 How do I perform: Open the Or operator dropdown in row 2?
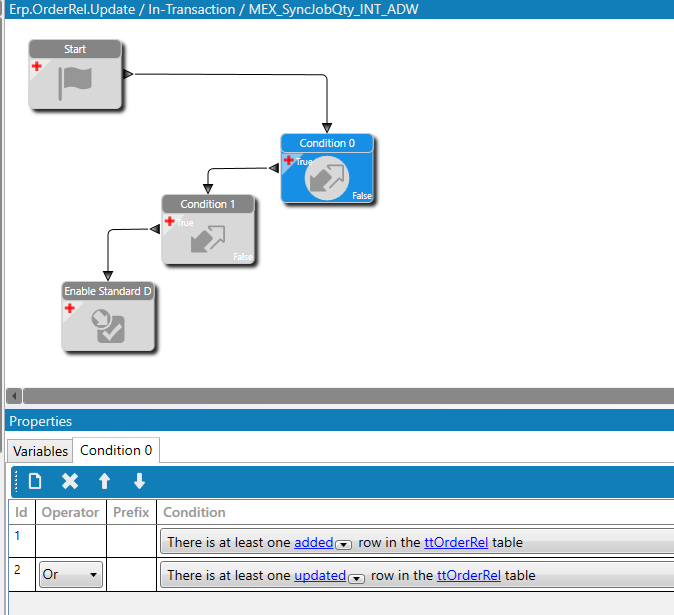pyautogui.click(x=71, y=575)
